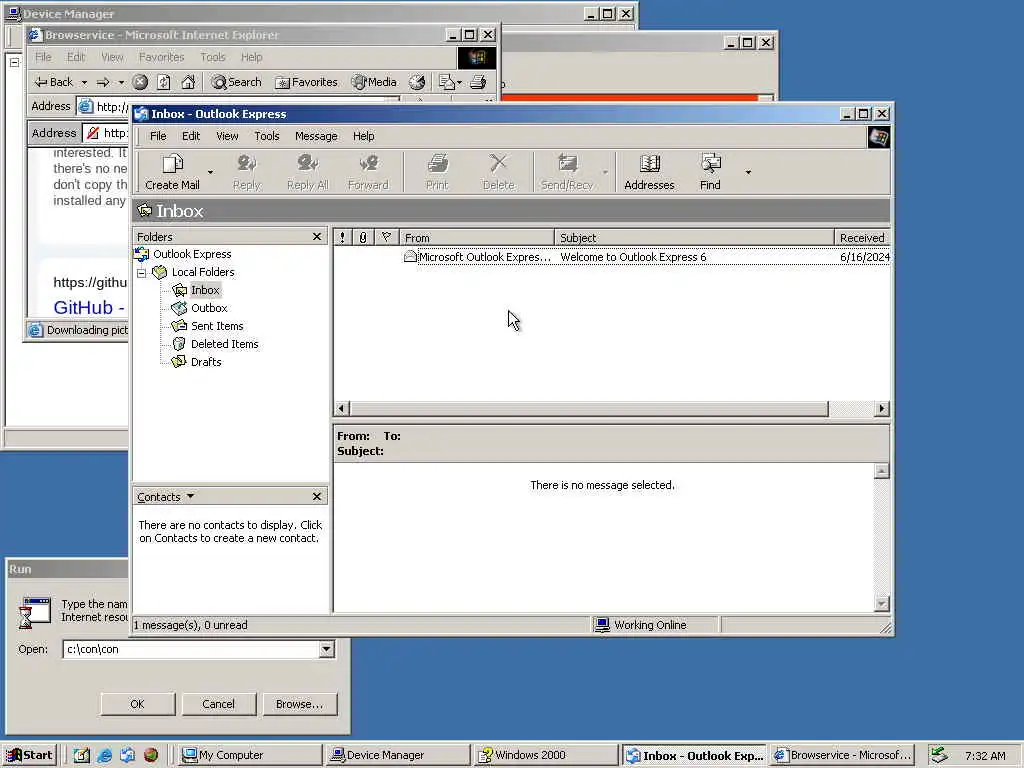Open the Favorites menu in Internet Explorer
The height and width of the screenshot is (768, 1024).
161,57
